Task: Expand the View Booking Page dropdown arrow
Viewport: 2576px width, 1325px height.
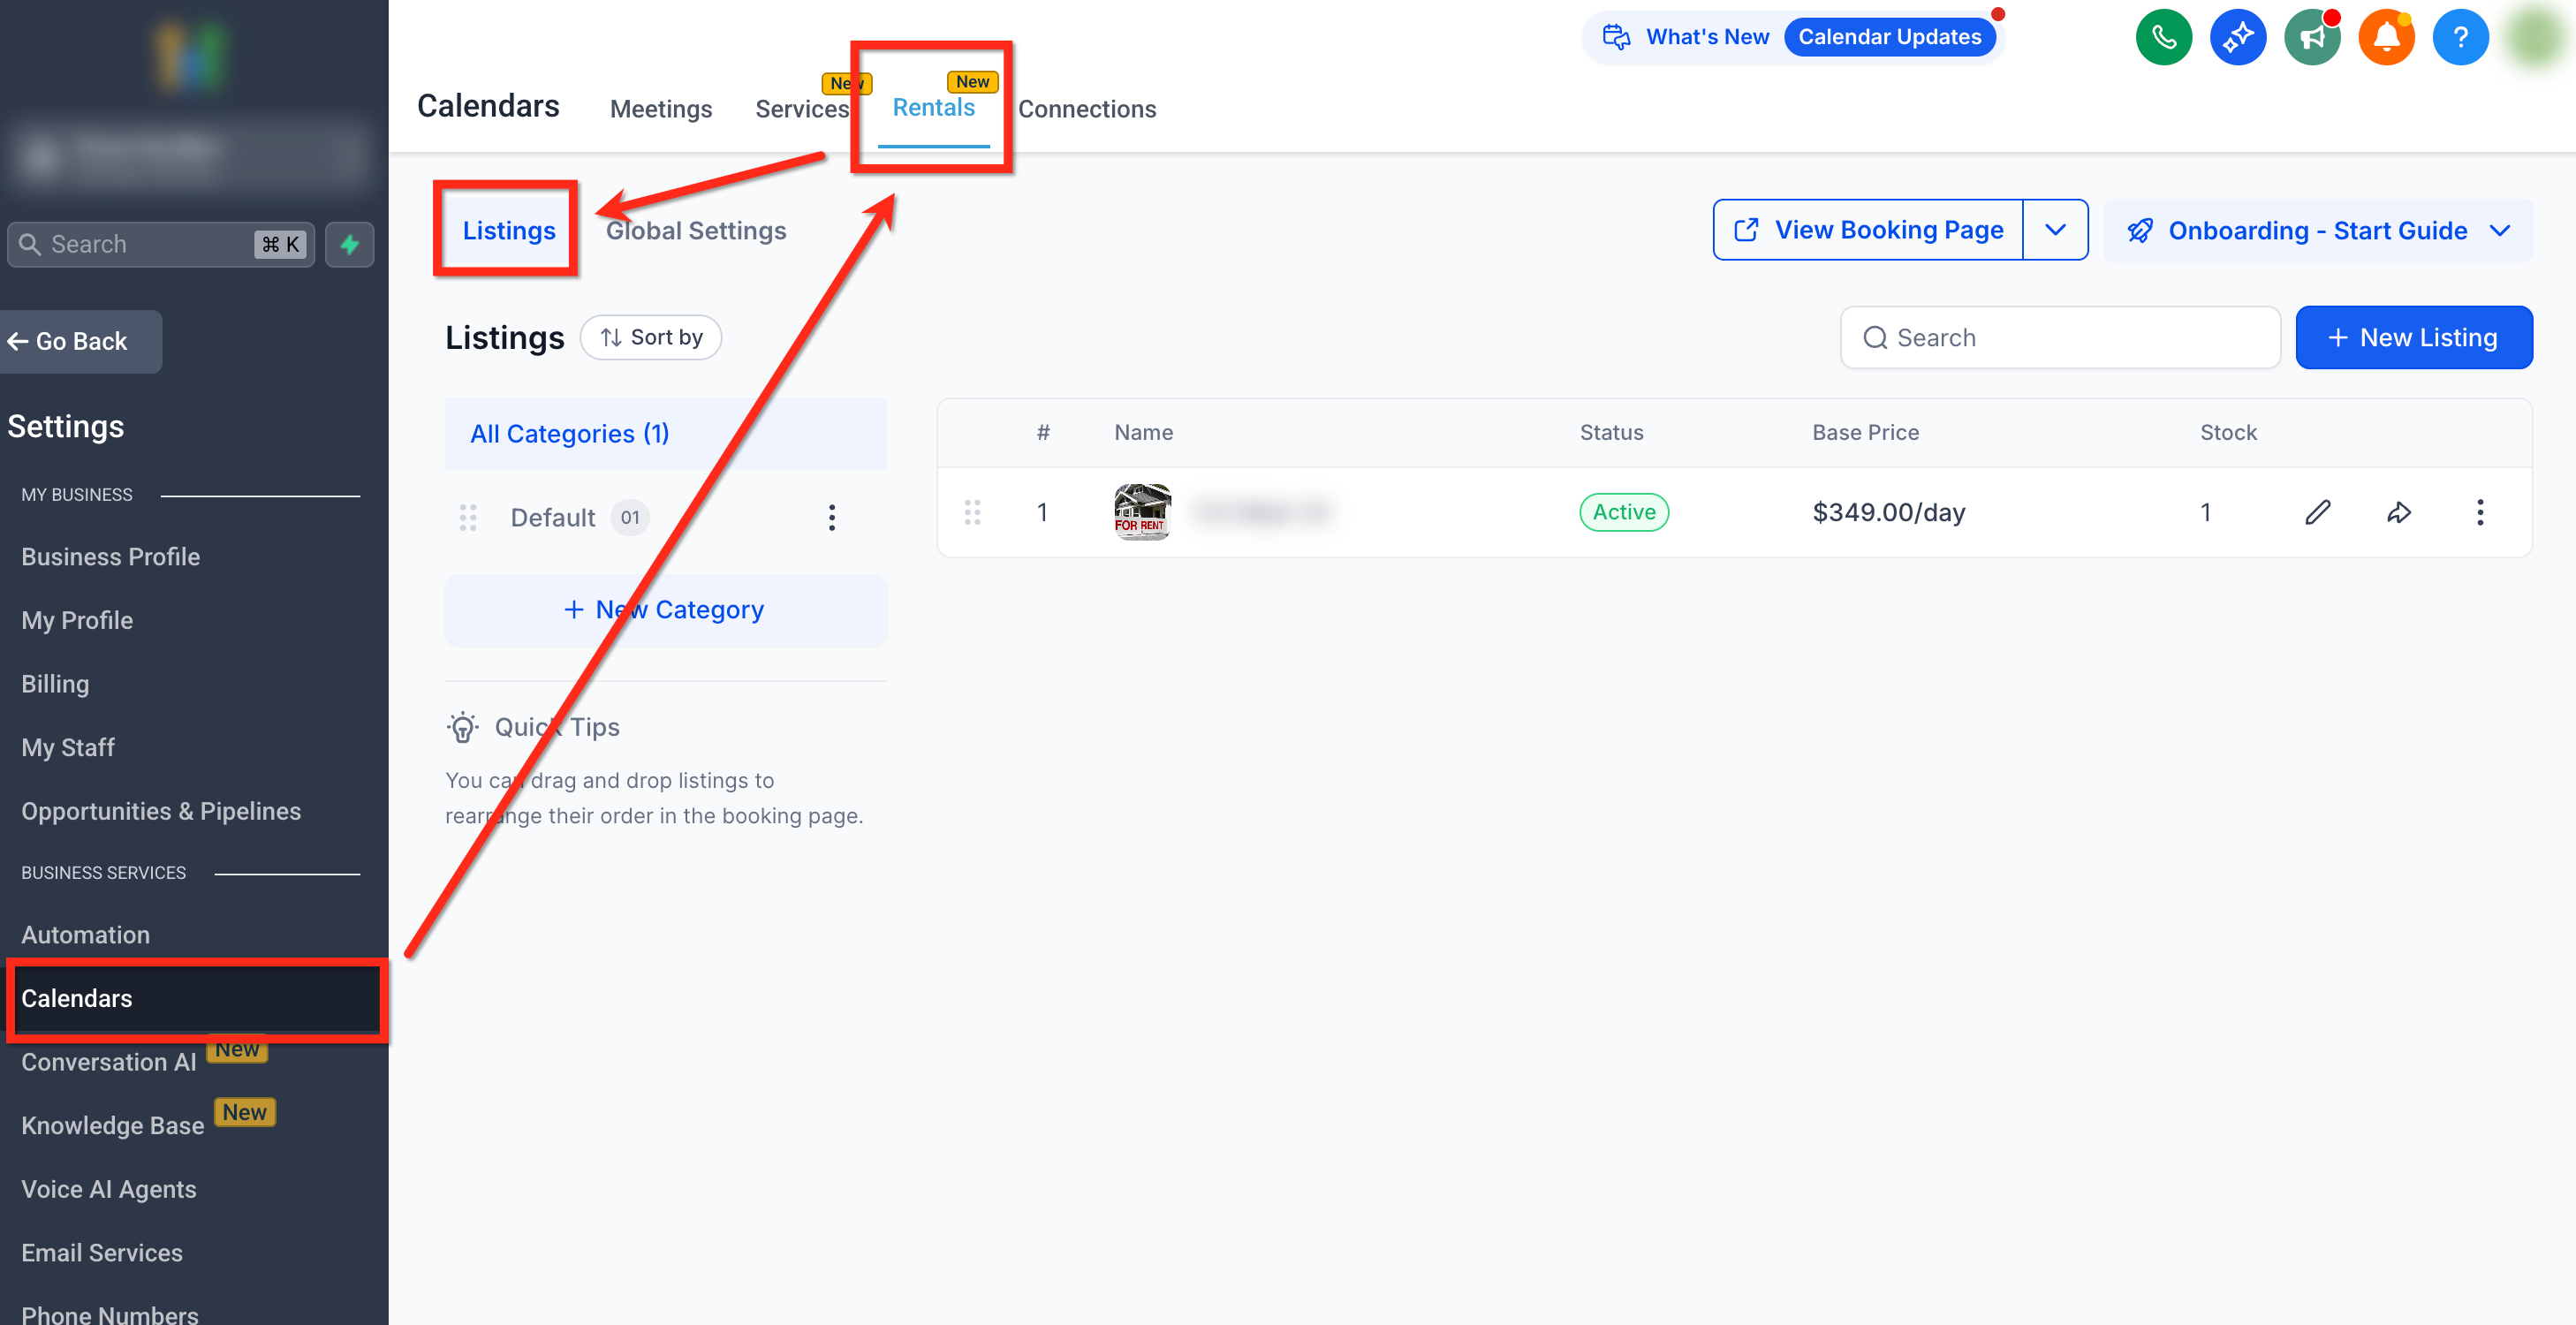Action: (x=2055, y=230)
